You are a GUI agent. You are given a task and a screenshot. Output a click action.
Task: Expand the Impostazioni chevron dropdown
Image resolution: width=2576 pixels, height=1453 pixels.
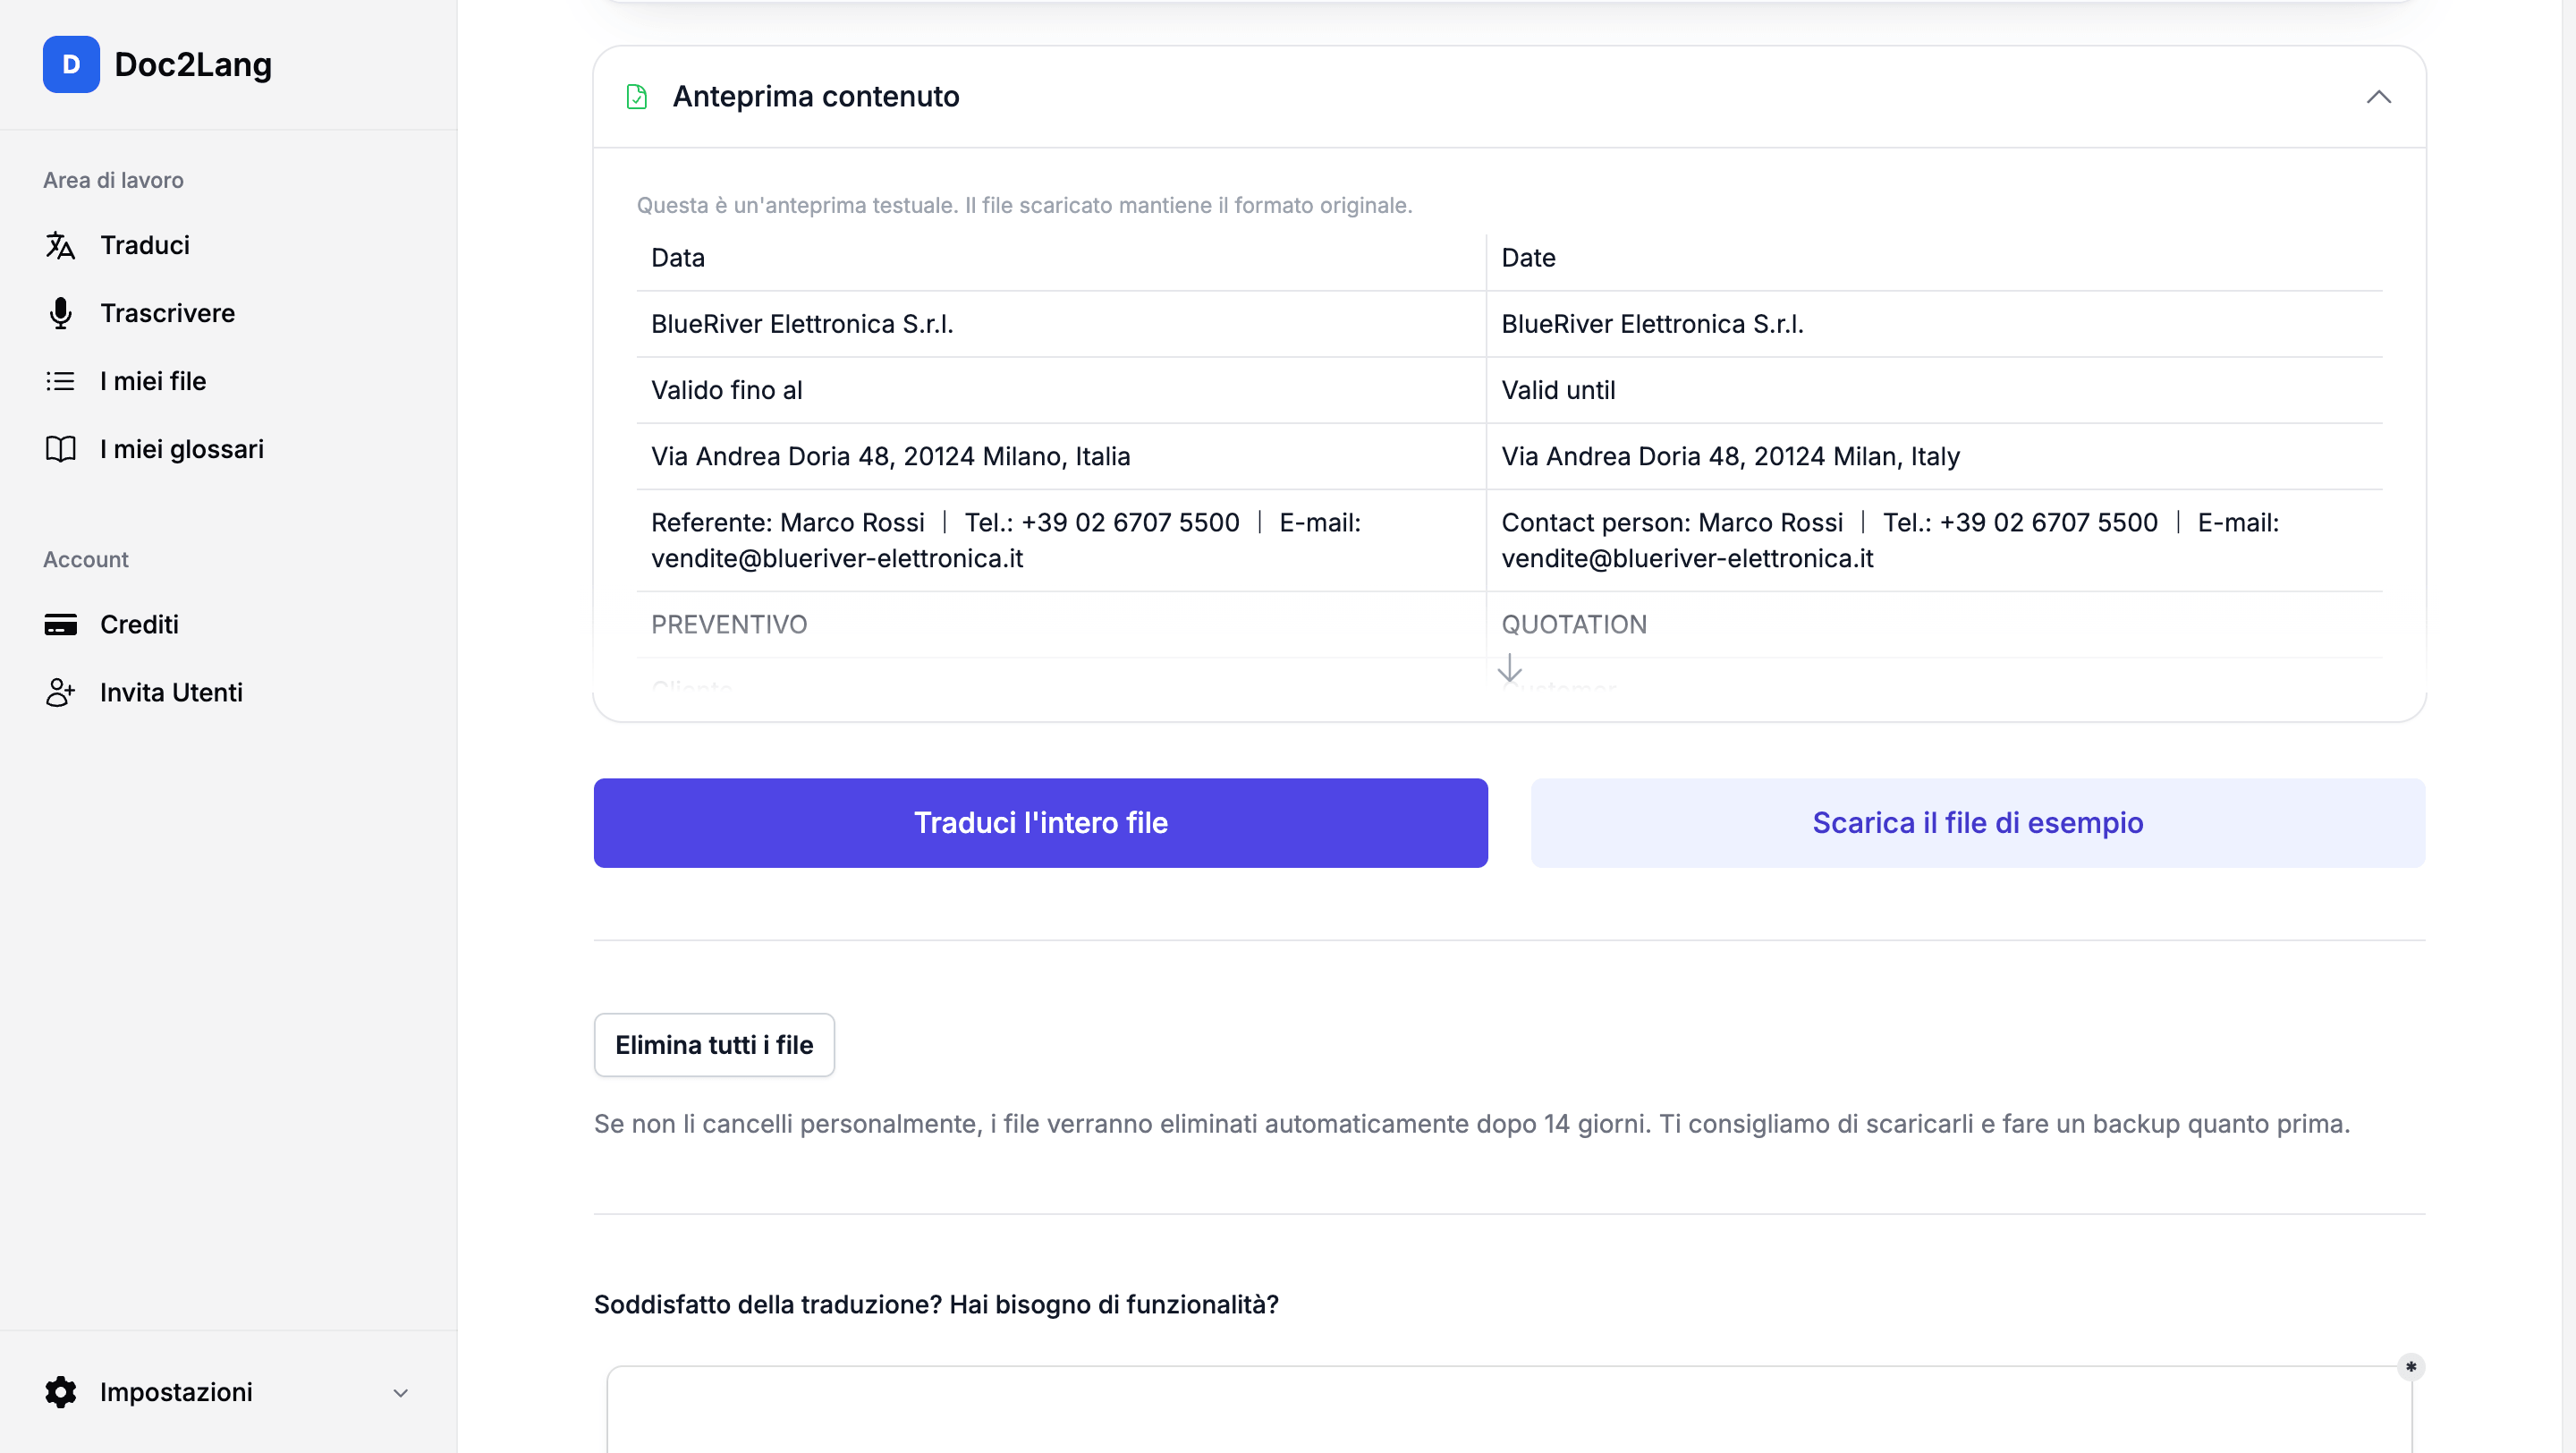click(400, 1393)
